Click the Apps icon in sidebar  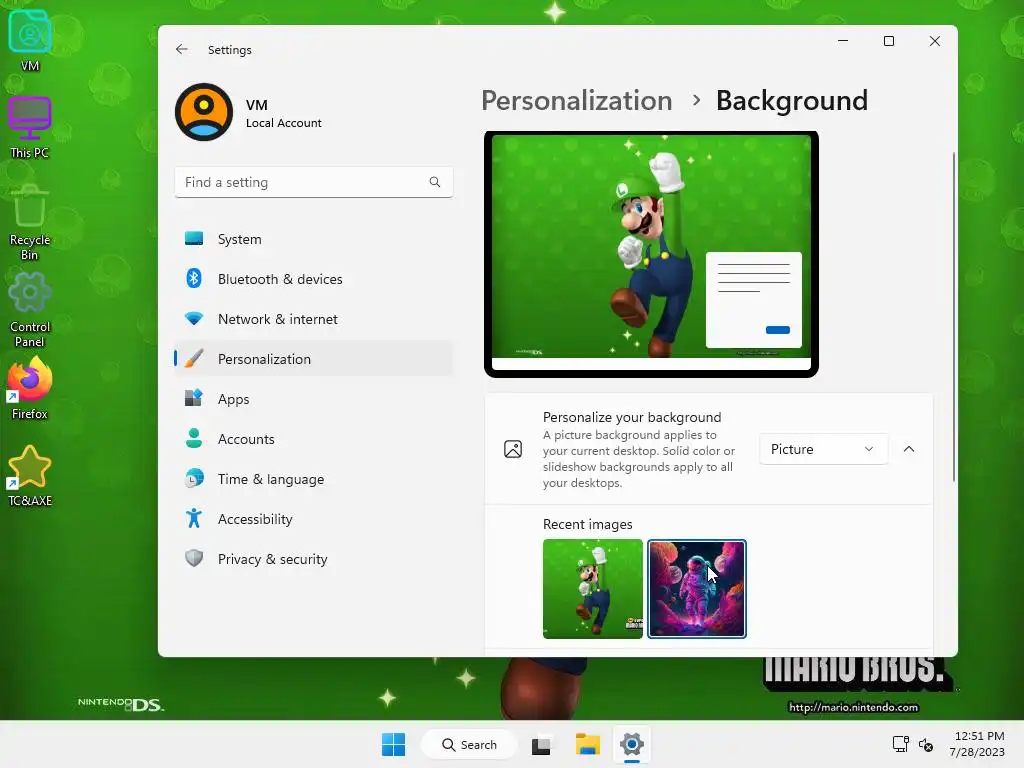coord(194,398)
